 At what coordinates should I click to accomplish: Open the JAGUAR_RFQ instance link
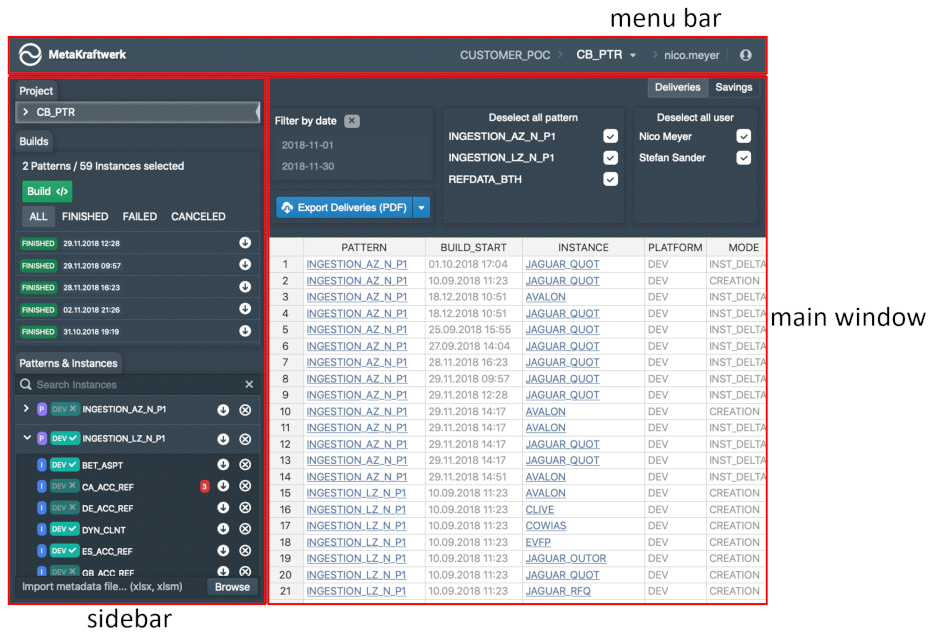tap(557, 591)
